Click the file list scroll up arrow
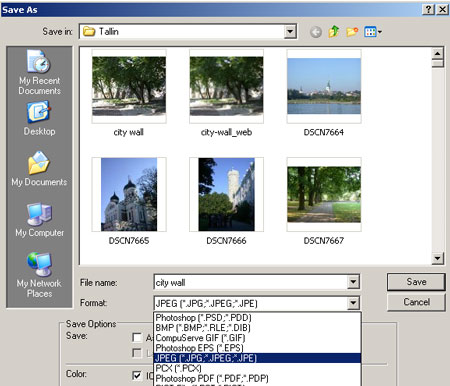 437,53
